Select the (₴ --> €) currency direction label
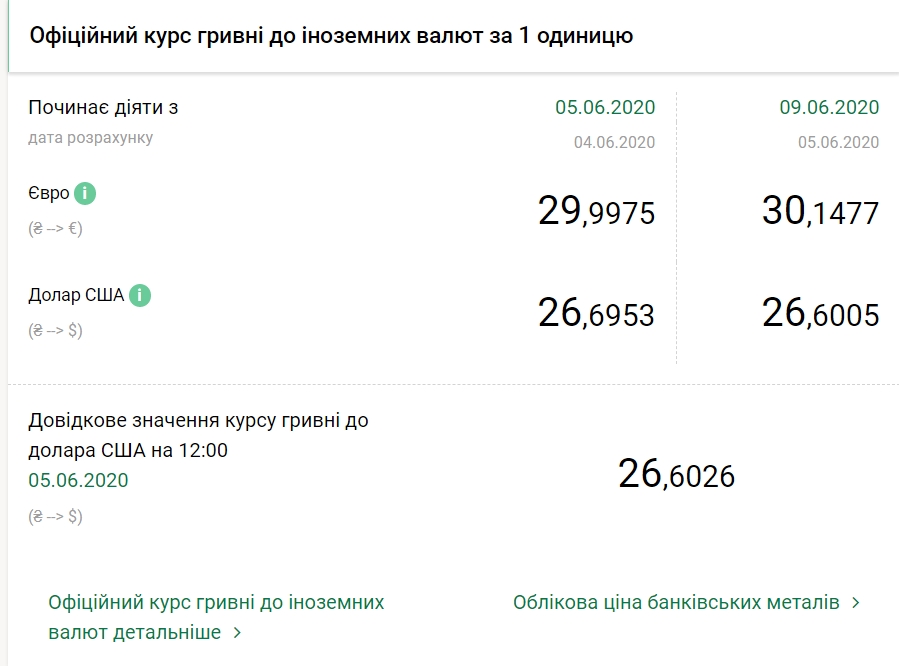Viewport: 899px width, 666px height. click(x=55, y=227)
